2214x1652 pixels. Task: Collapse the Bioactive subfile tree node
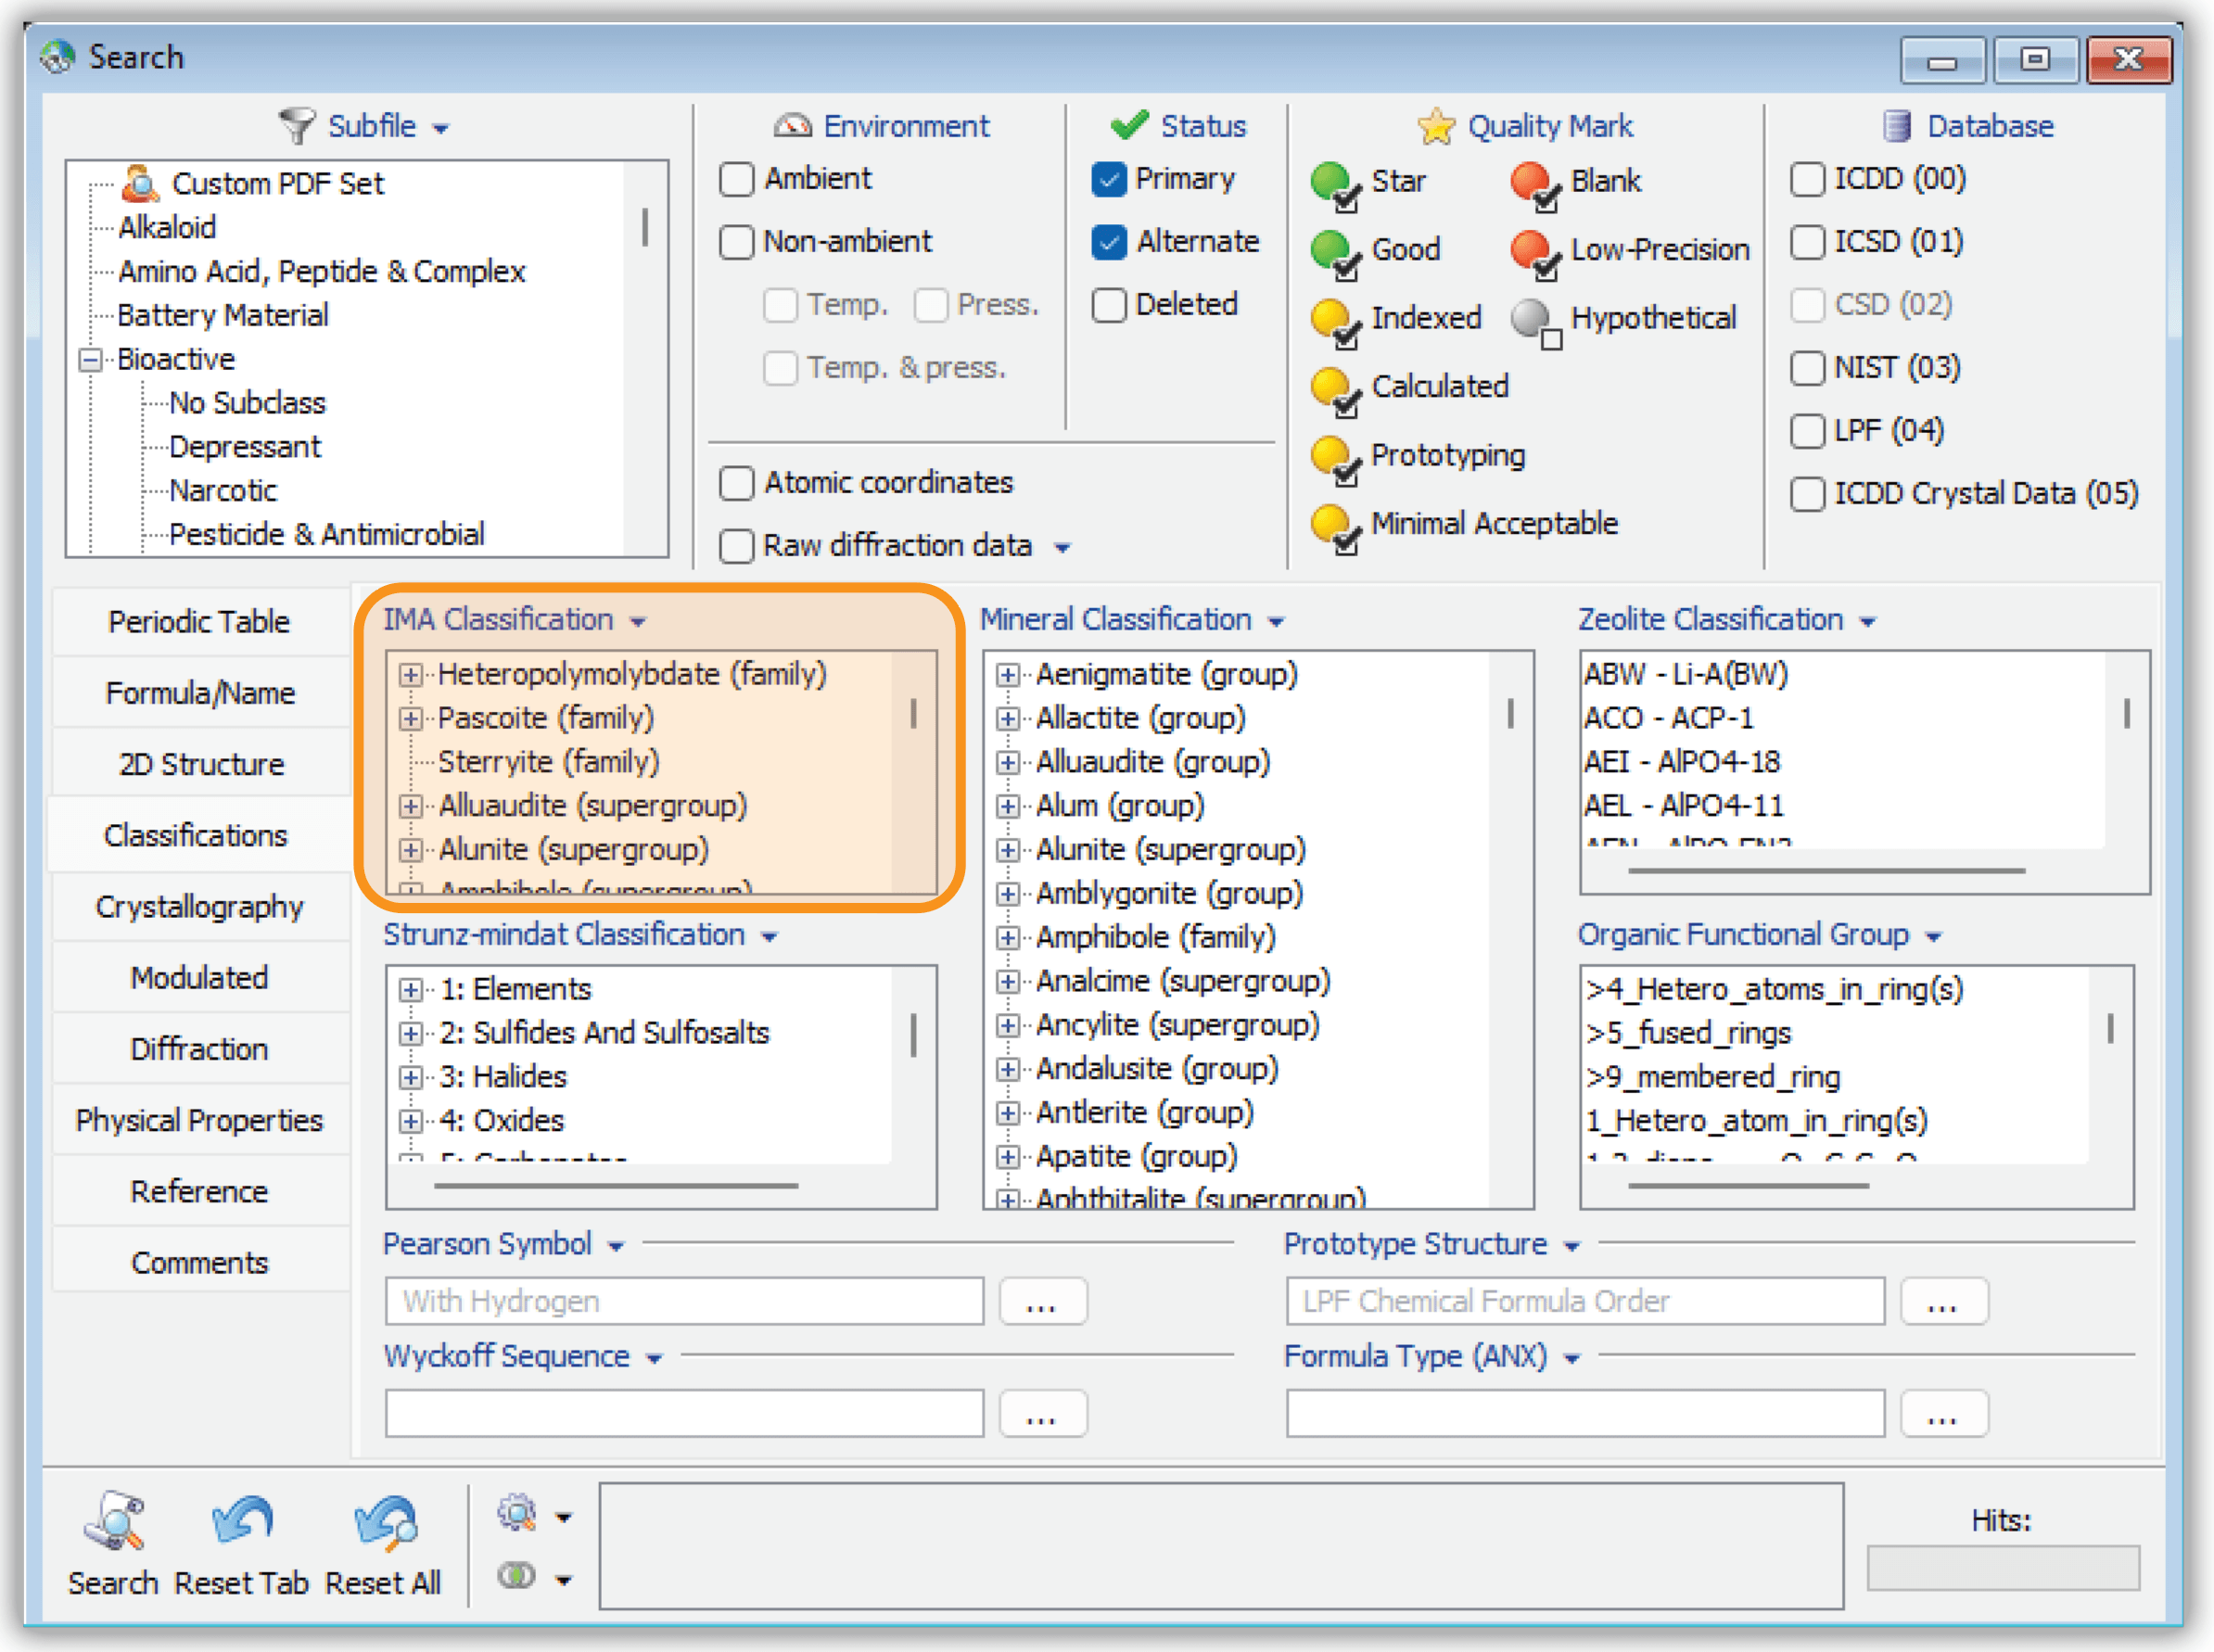coord(91,360)
